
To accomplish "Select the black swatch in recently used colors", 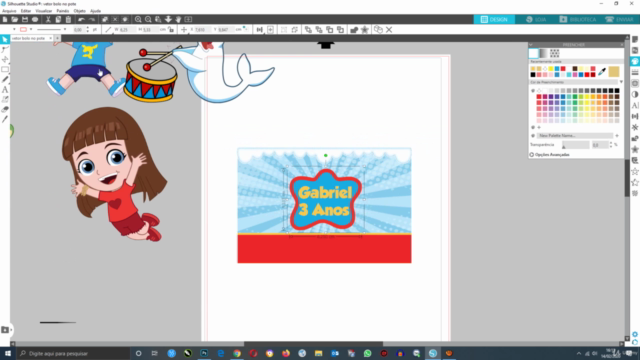I will point(533,75).
